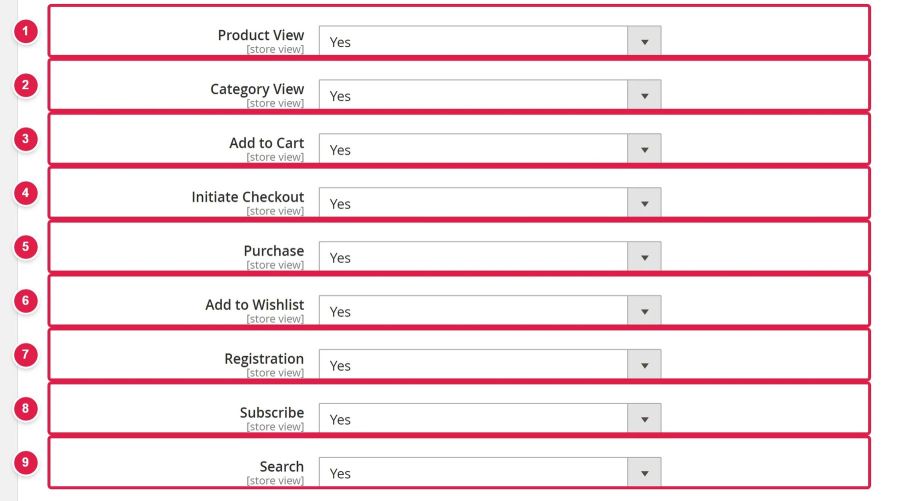Image resolution: width=900 pixels, height=501 pixels.
Task: Expand the Registration dropdown arrow
Action: pyautogui.click(x=645, y=365)
